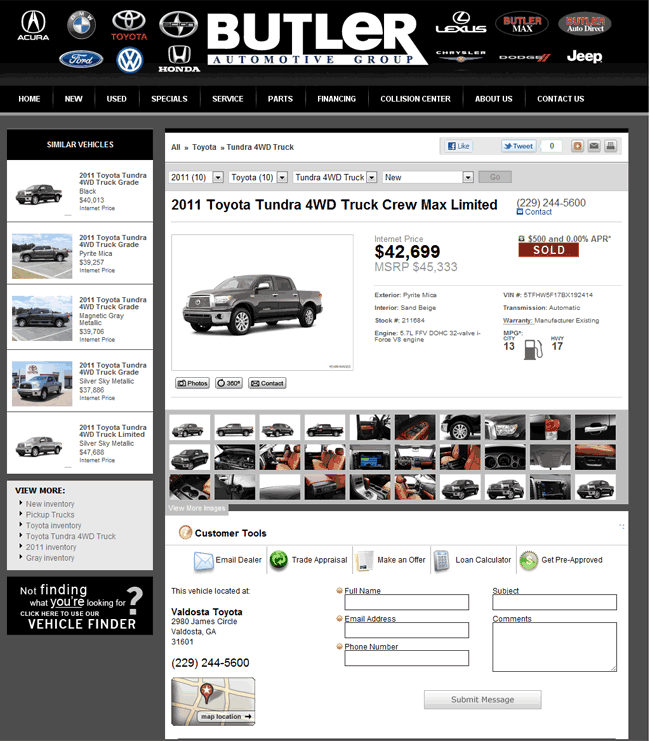Viewport: 650px width, 741px height.
Task: Open the USED menu item
Action: [x=116, y=99]
